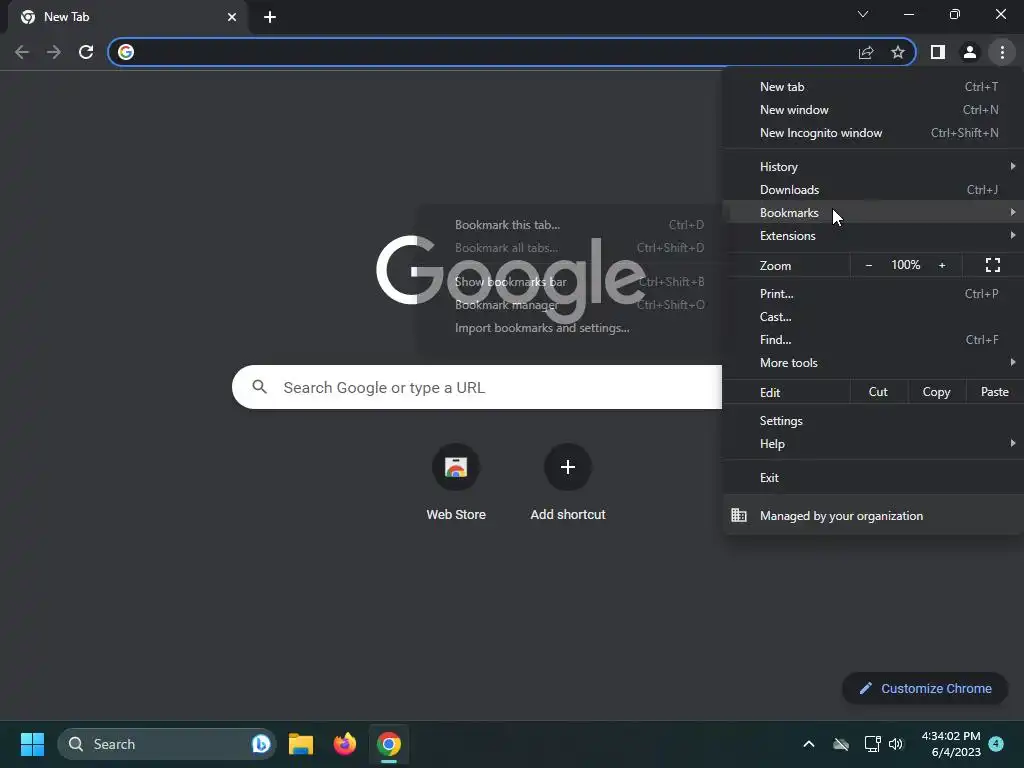
Task: Click Paste in the Edit row
Action: [x=995, y=392]
